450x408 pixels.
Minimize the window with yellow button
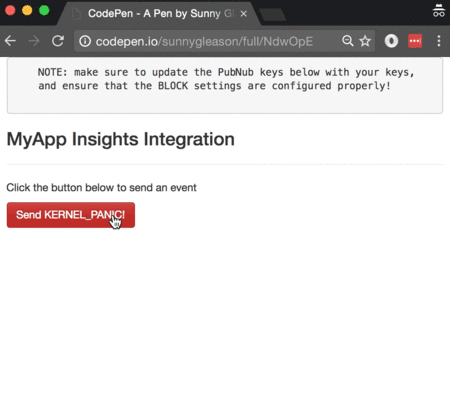point(27,11)
